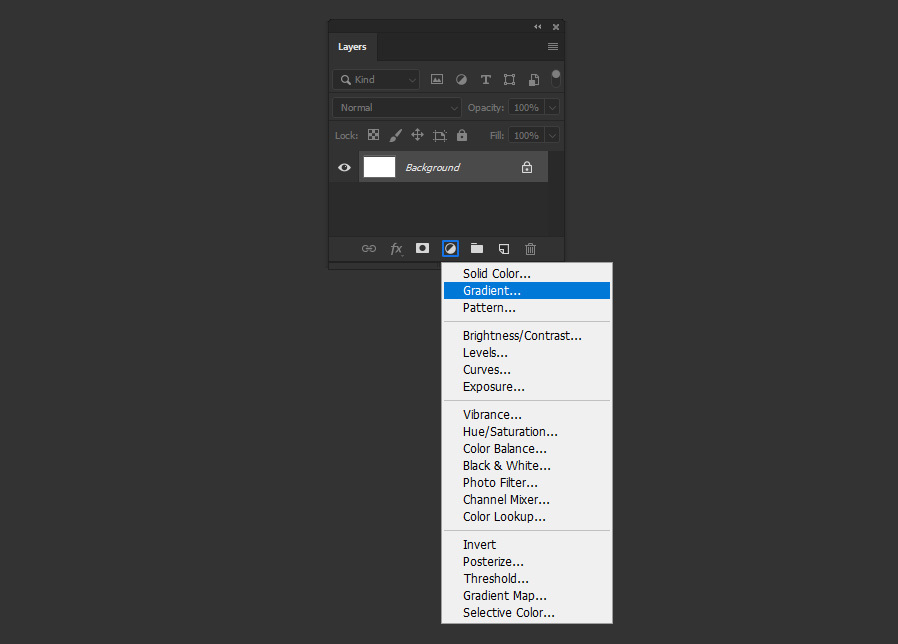
Task: Select Vibrance... adjustment
Action: [527, 415]
